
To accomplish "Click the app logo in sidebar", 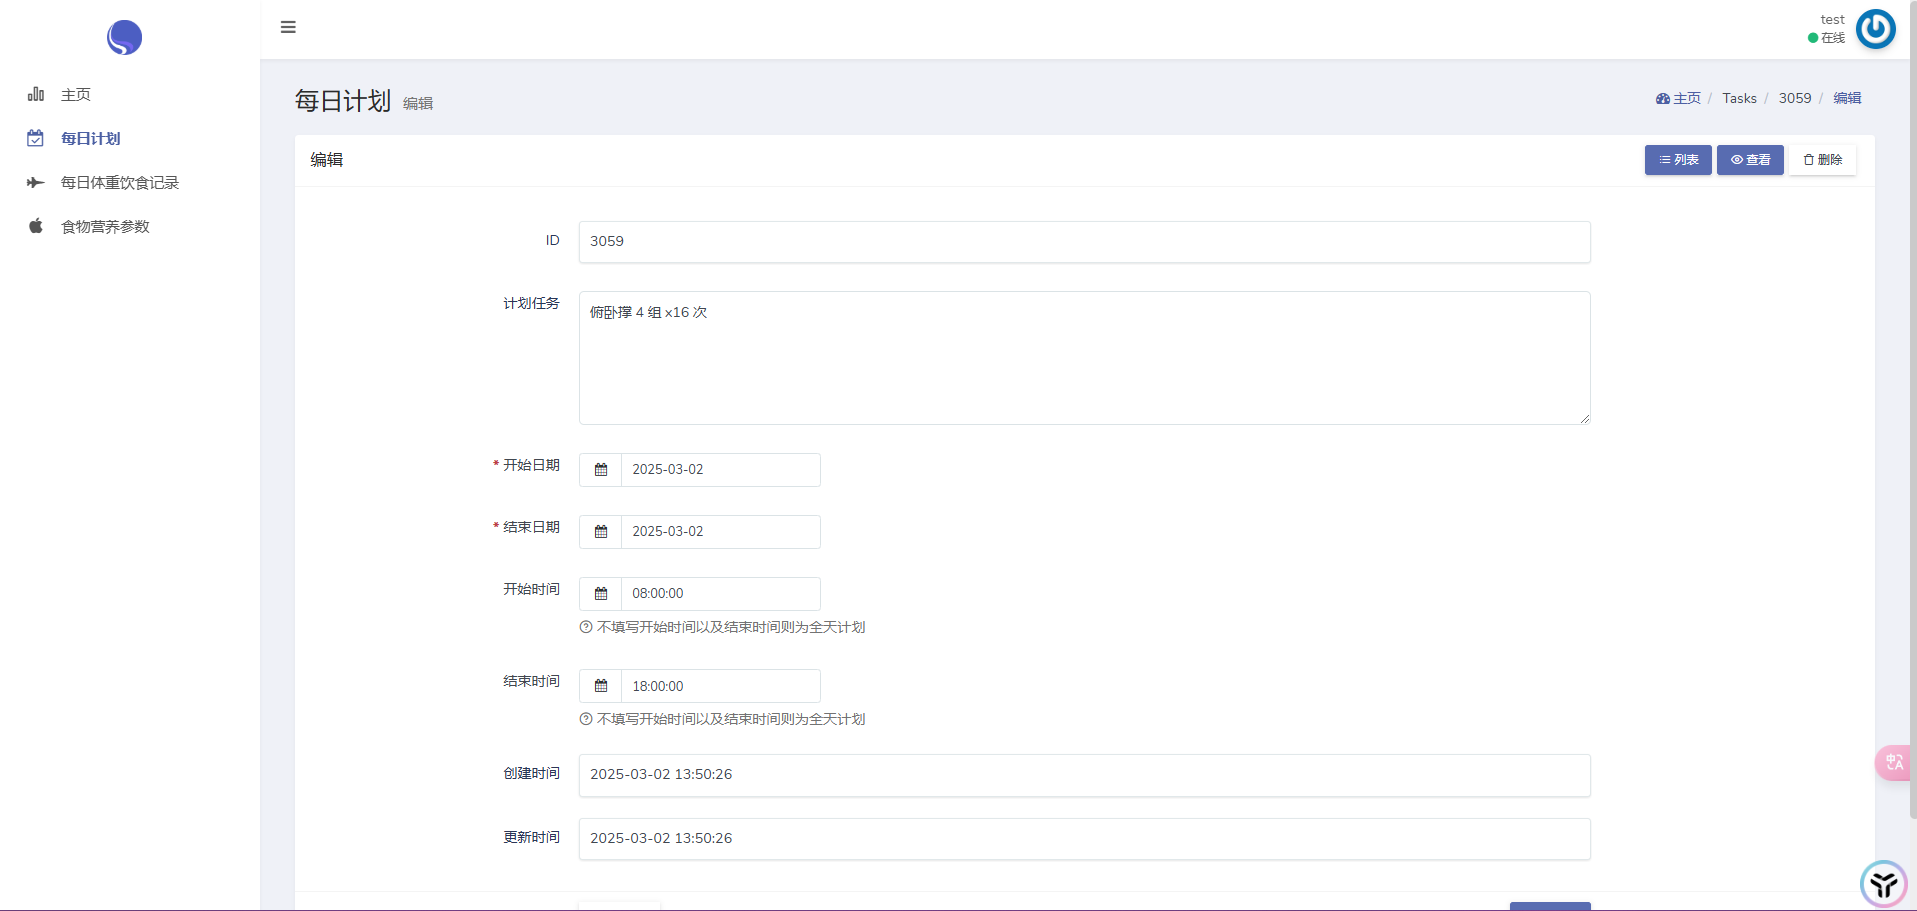I will point(124,38).
